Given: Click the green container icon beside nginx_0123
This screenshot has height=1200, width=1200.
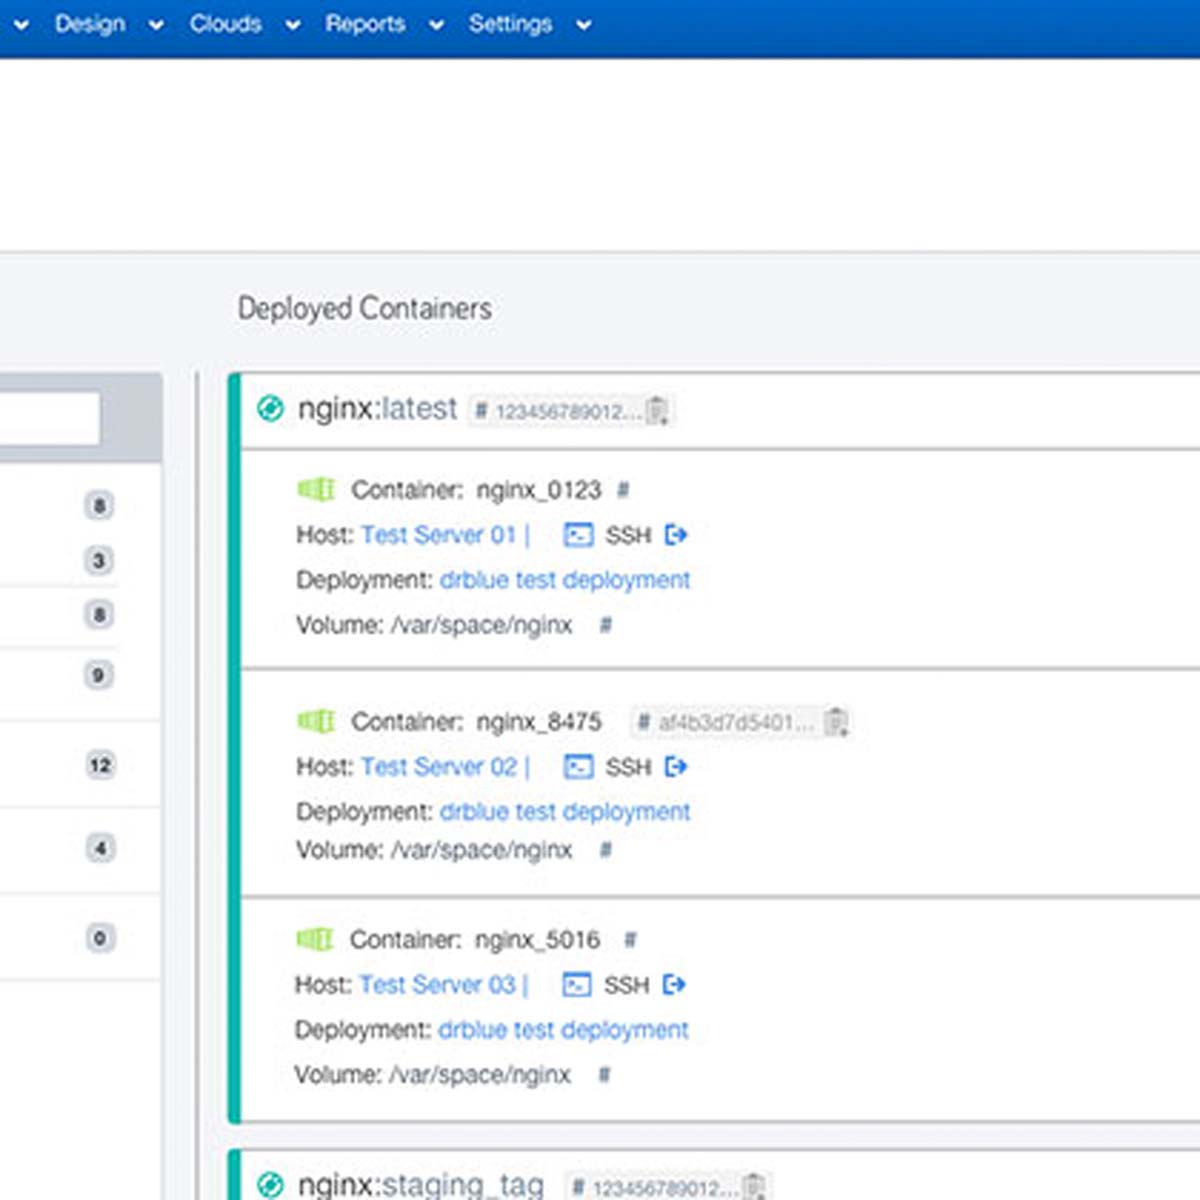Looking at the screenshot, I should [x=316, y=490].
